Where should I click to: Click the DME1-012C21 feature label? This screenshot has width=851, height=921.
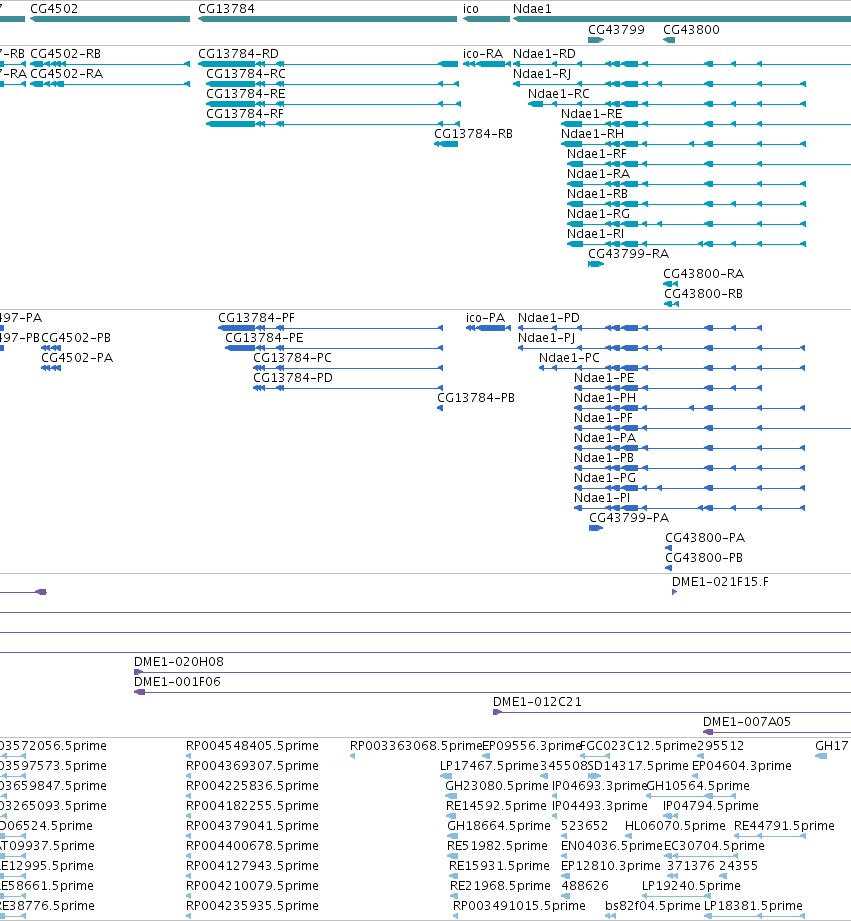537,701
